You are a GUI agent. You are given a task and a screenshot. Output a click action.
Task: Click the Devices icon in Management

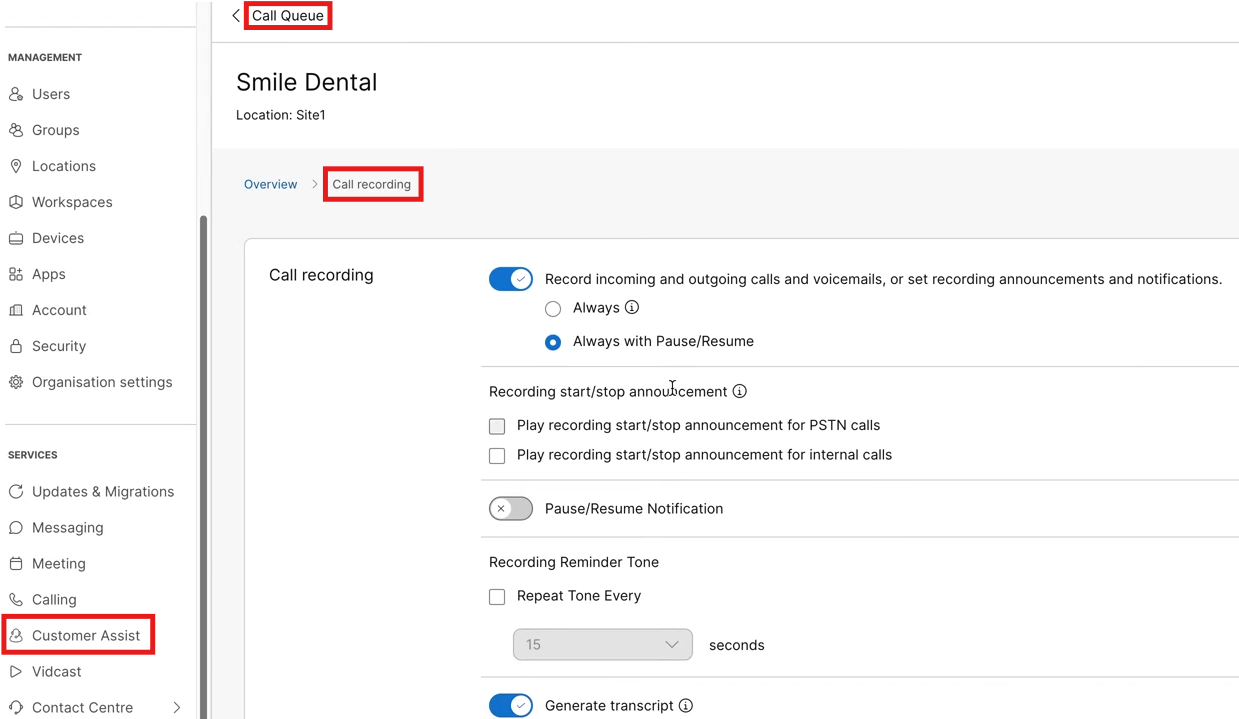tap(16, 238)
